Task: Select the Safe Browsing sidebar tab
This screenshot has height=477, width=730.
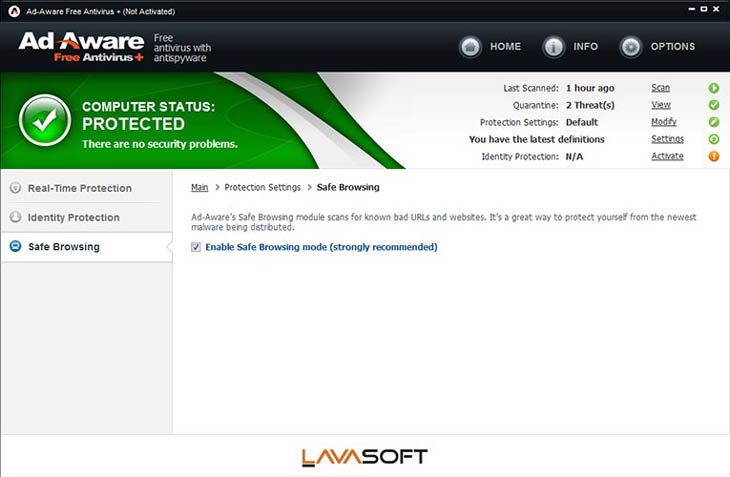Action: (x=87, y=247)
